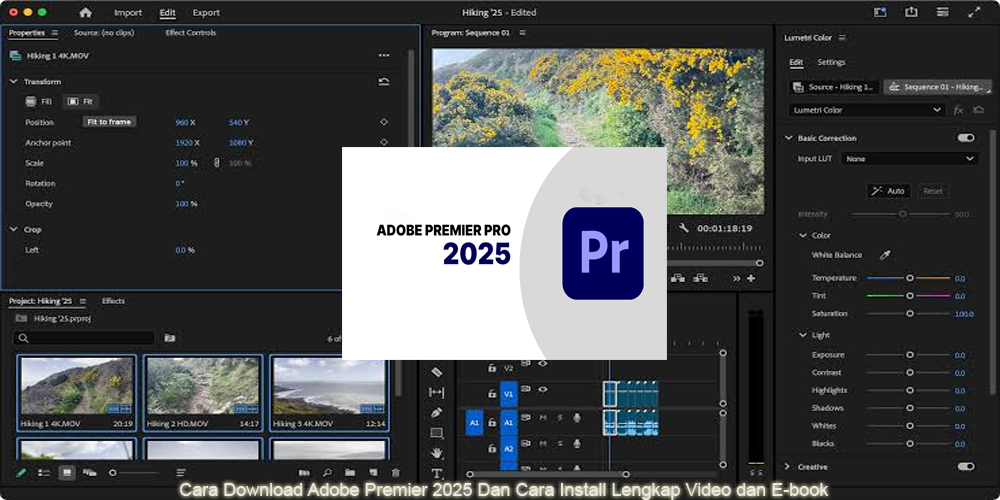
Task: Click the Project panel Find magnifier icon
Action: pos(327,473)
